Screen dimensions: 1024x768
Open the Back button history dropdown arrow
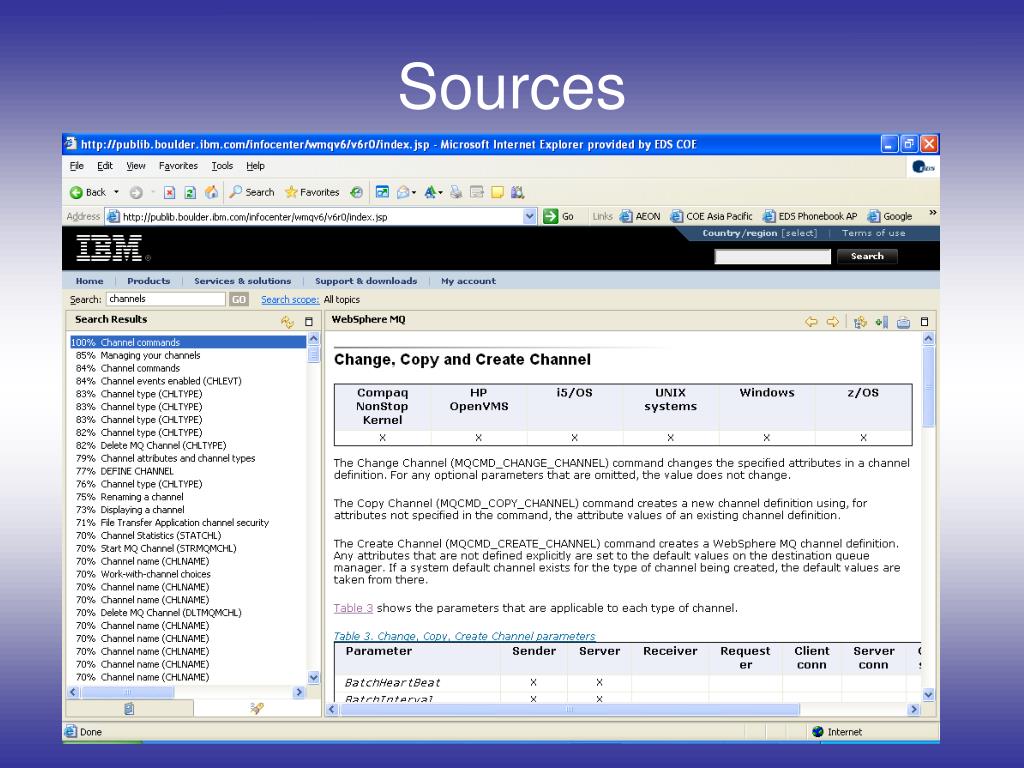pos(116,193)
